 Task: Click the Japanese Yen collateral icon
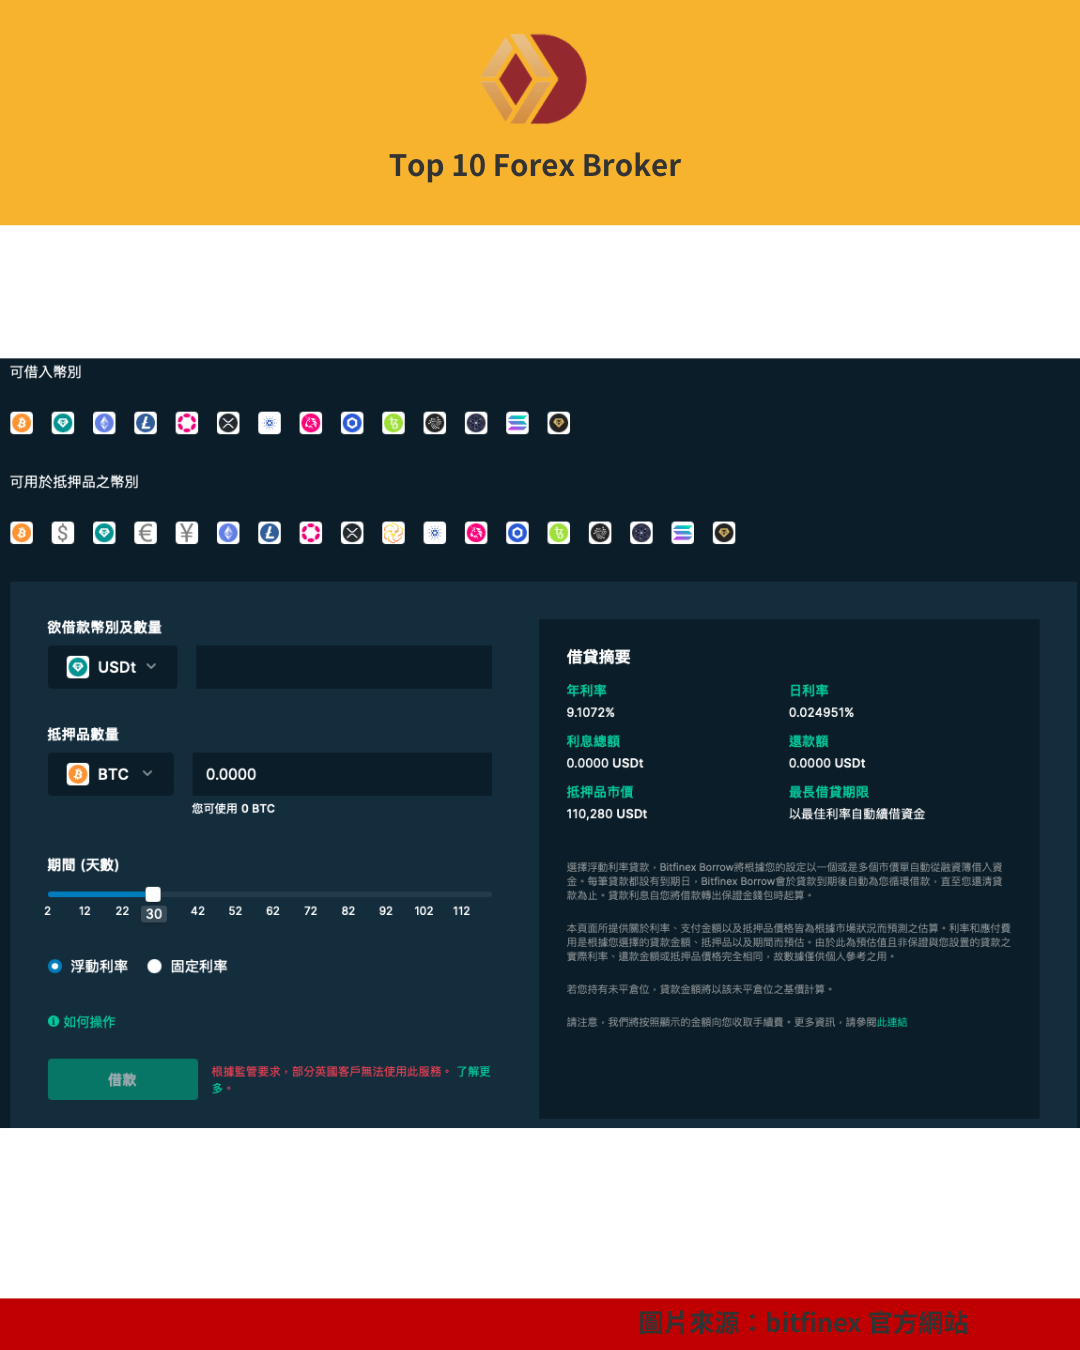[x=187, y=533]
